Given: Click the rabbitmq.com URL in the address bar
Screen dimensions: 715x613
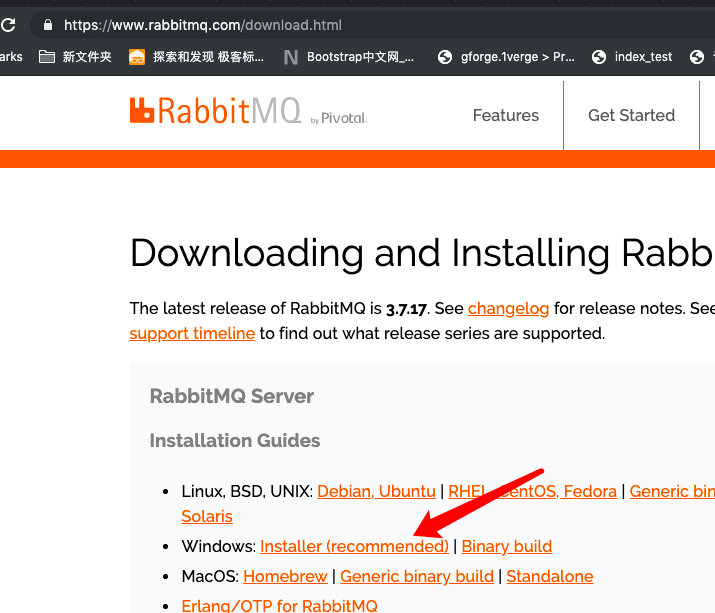Looking at the screenshot, I should (x=202, y=25).
